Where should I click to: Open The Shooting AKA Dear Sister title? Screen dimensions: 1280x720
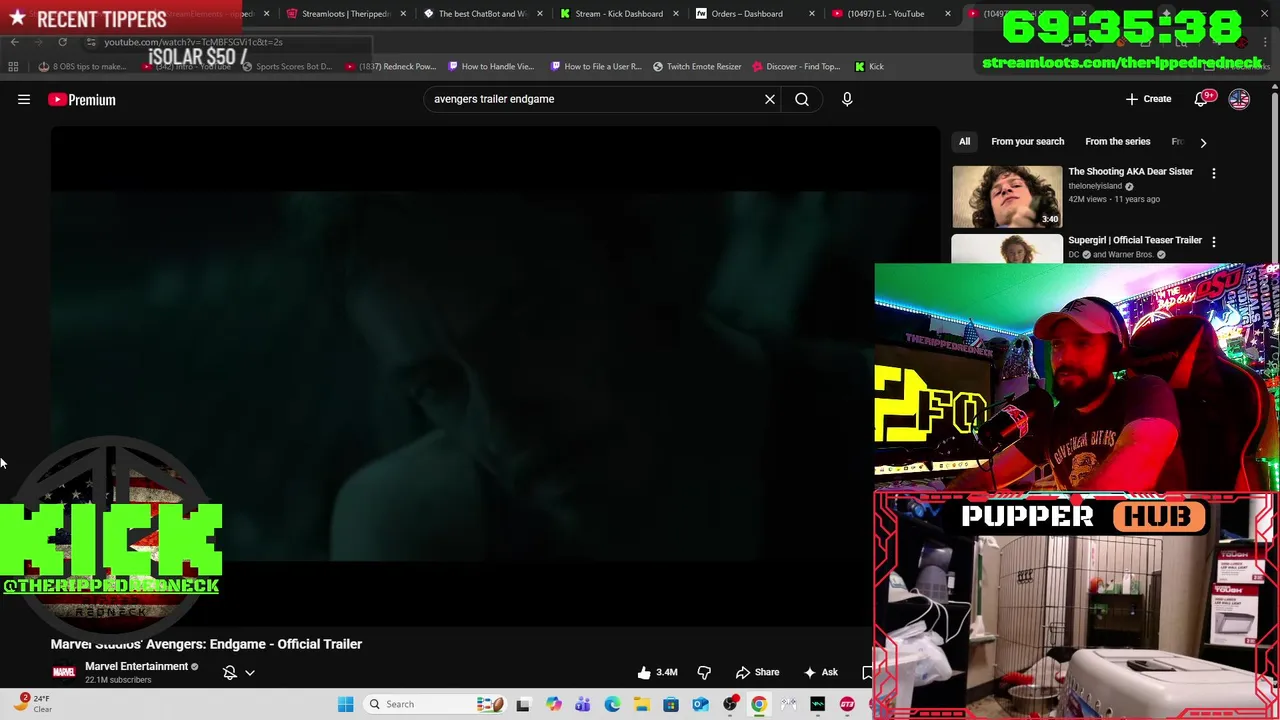tap(1130, 171)
